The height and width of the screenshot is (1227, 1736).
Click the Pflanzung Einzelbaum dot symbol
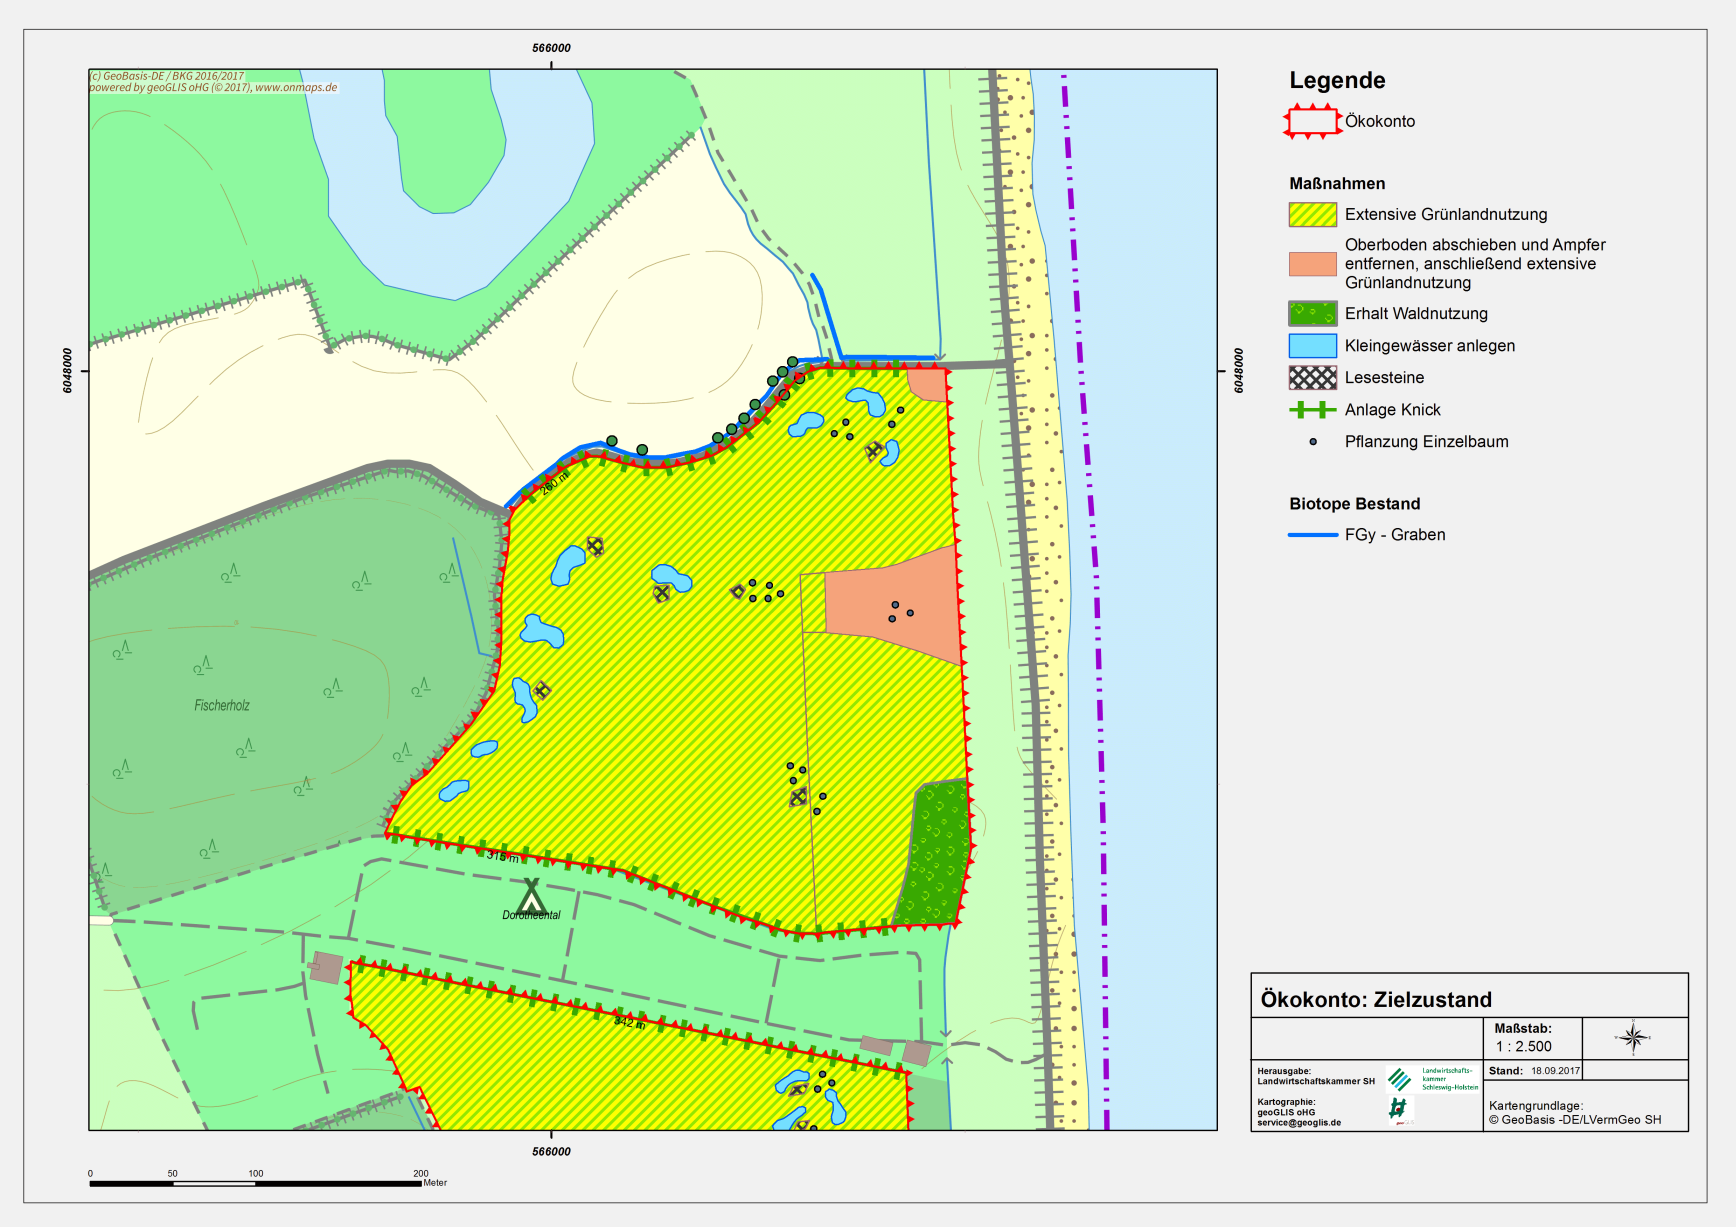point(1313,442)
